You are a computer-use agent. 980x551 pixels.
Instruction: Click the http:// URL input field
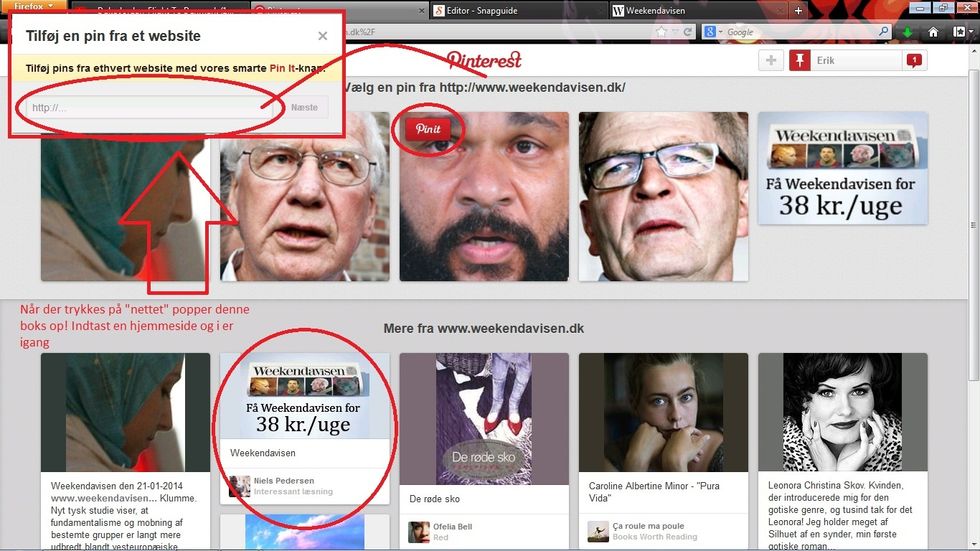pyautogui.click(x=149, y=107)
